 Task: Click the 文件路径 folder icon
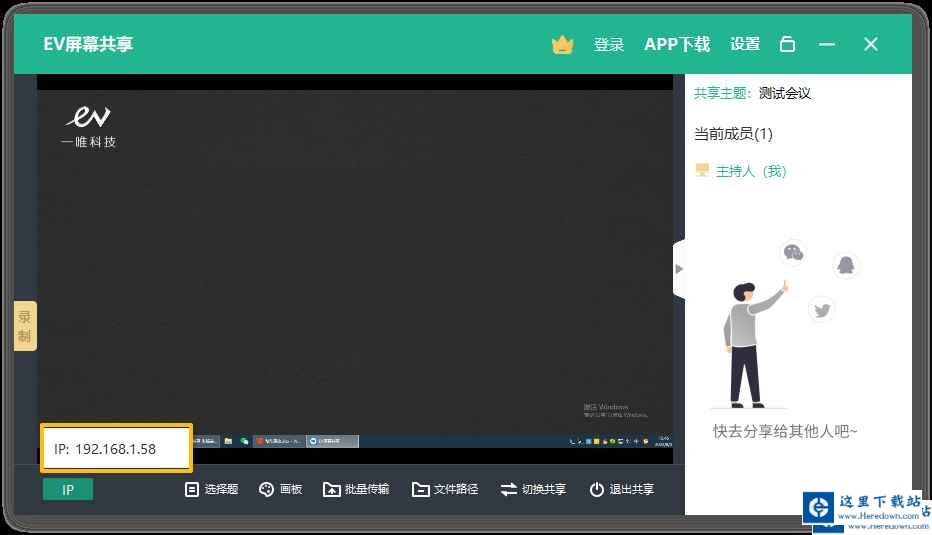[420, 489]
